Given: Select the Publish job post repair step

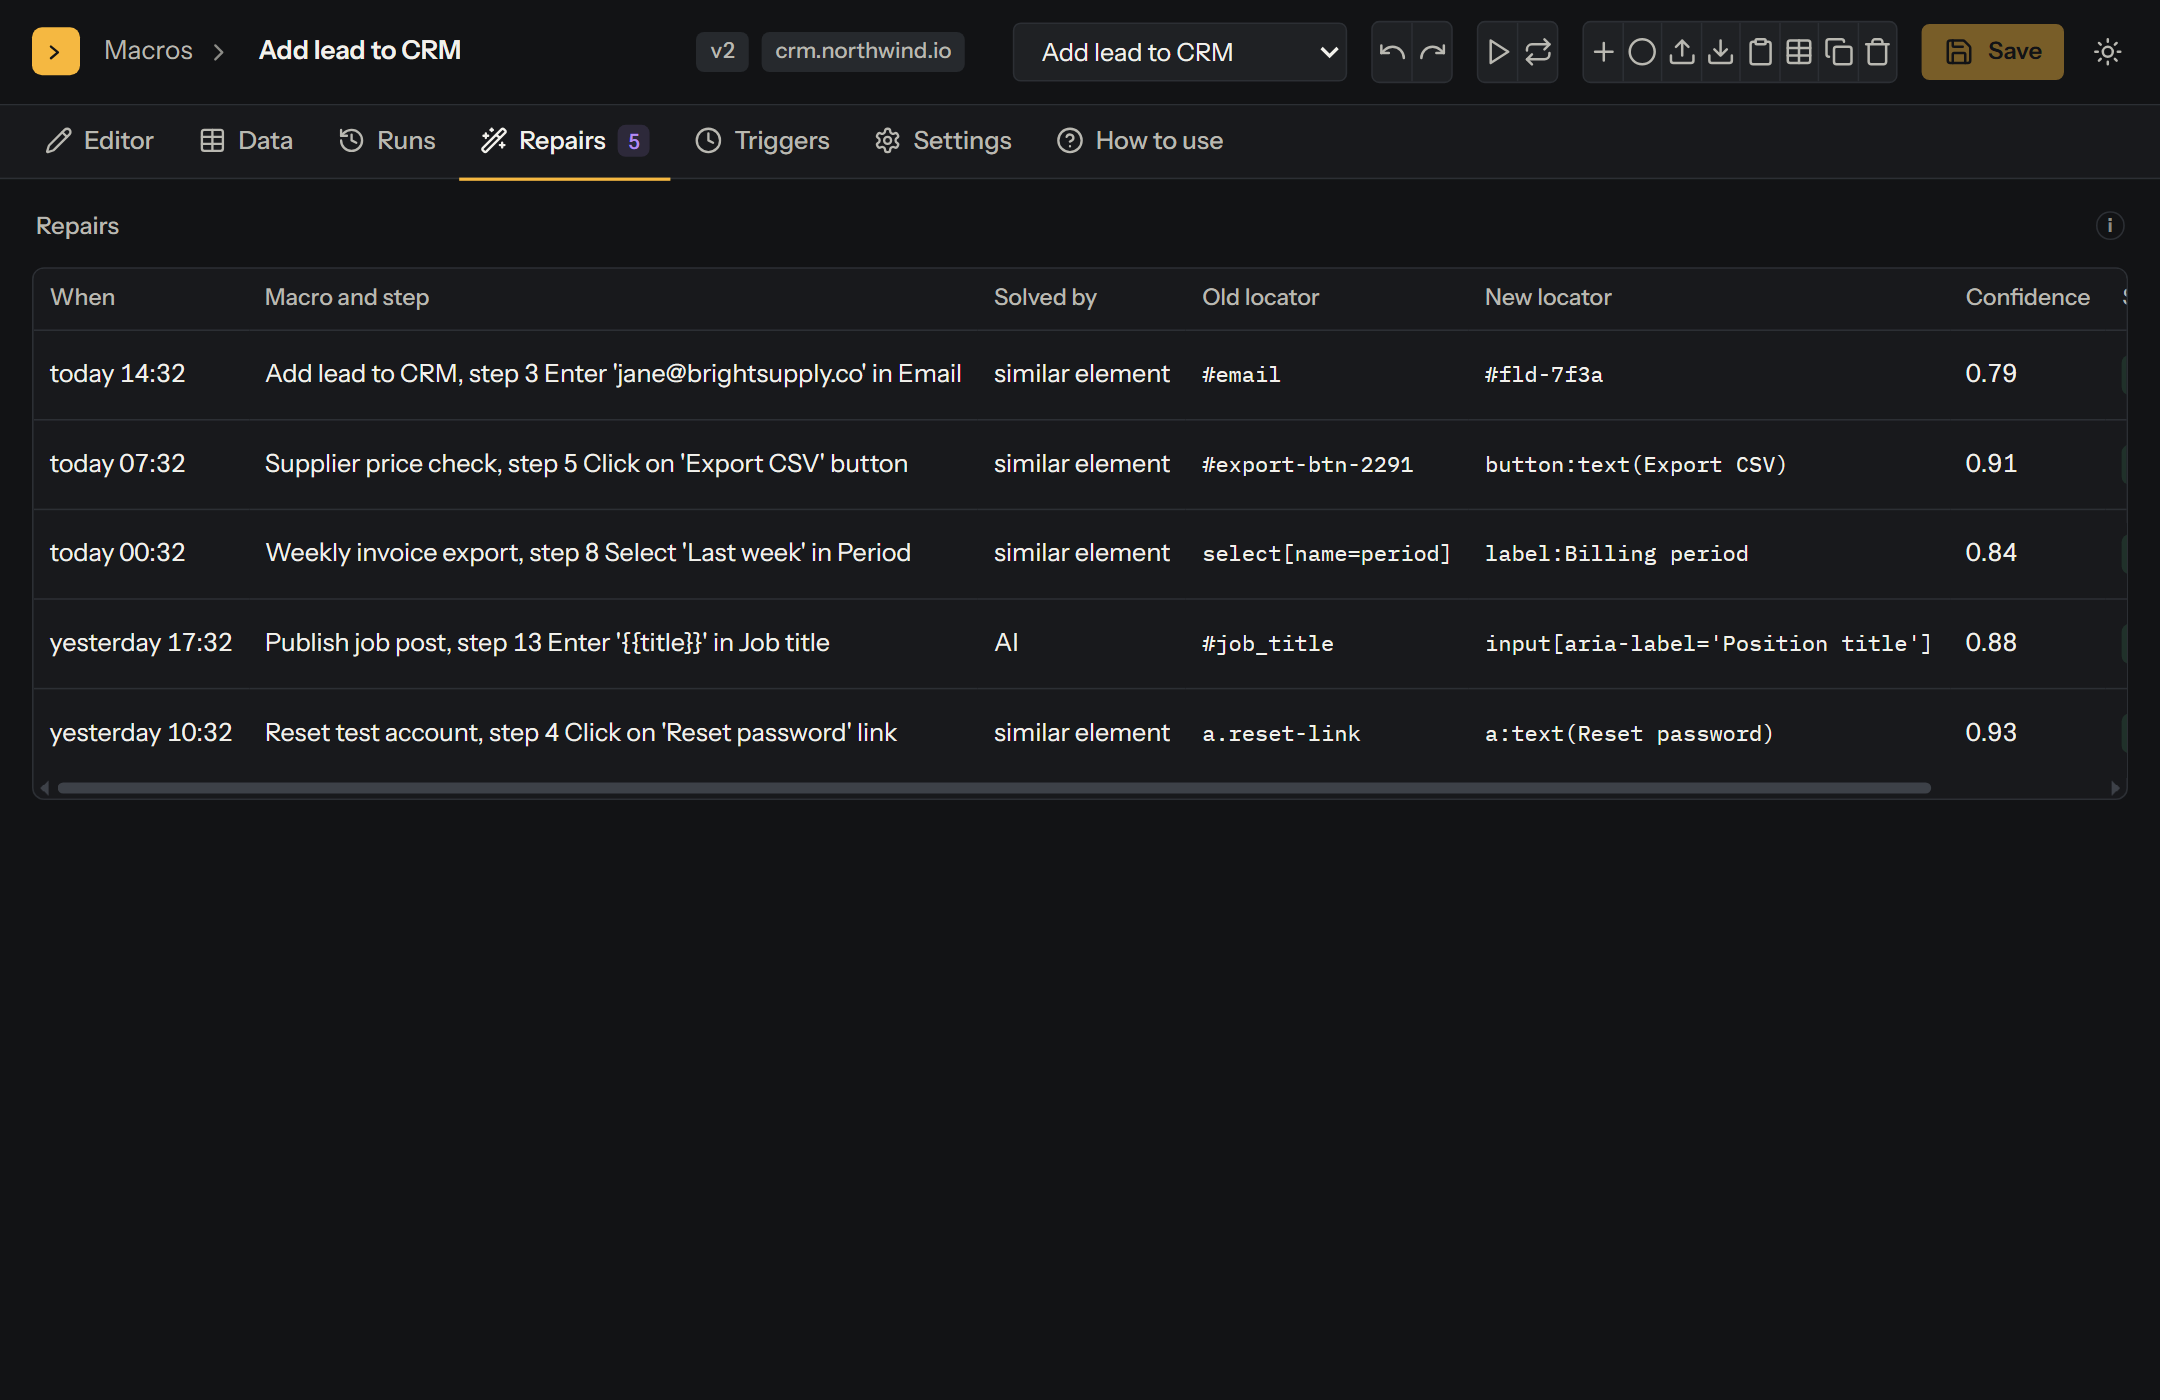Looking at the screenshot, I should 547,643.
